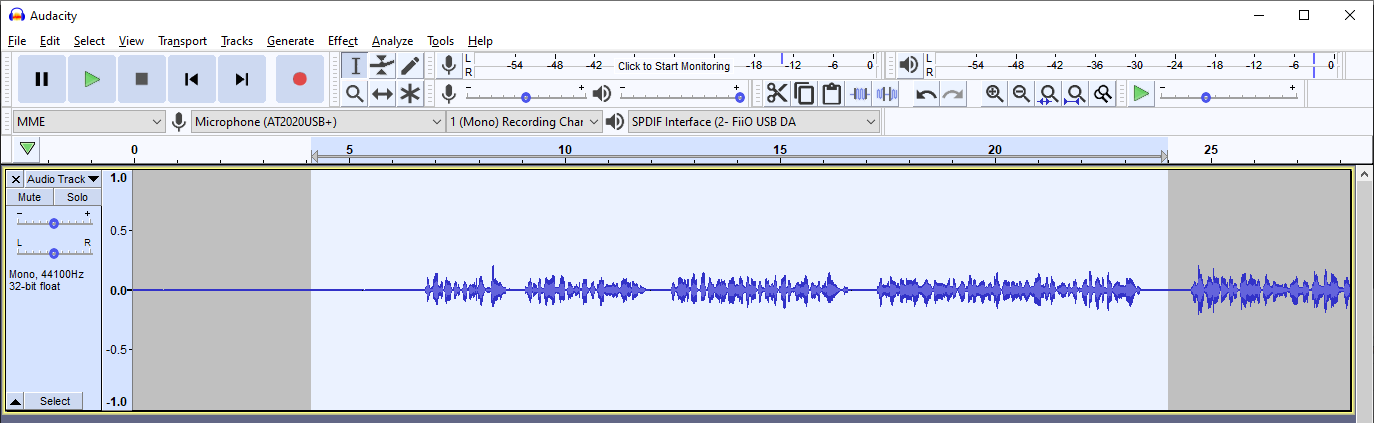Solo the Audio Track
1374x423 pixels.
pyautogui.click(x=77, y=198)
